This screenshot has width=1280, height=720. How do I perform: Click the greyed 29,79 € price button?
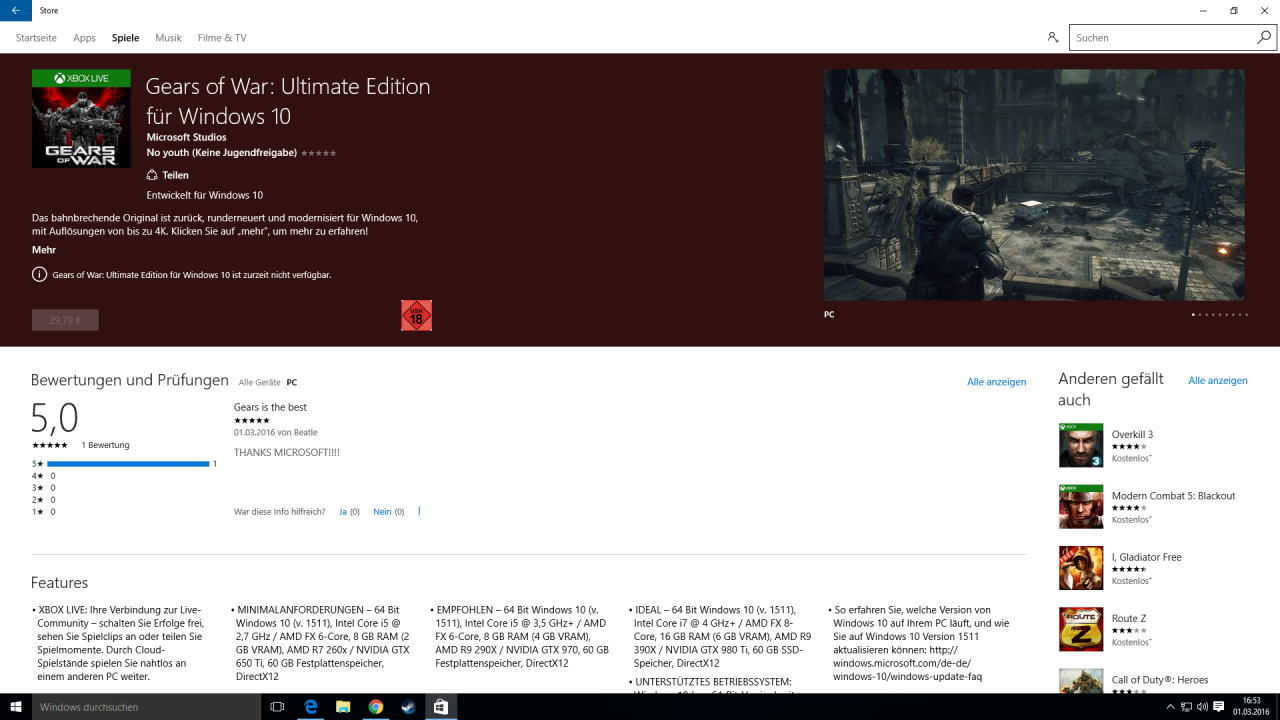65,320
